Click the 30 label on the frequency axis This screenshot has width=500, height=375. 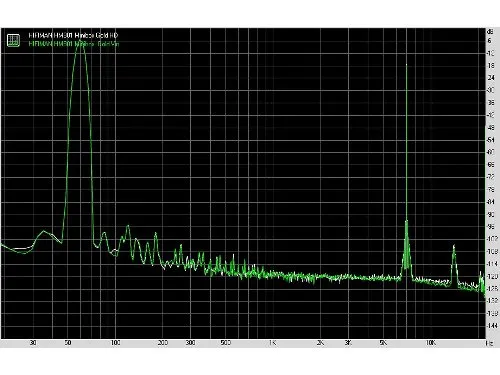point(33,343)
